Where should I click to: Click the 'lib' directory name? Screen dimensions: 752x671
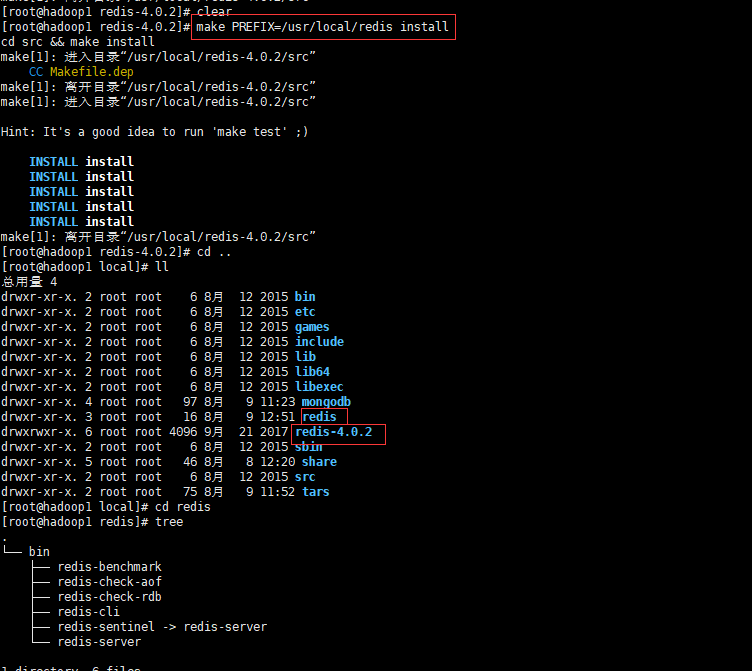coord(306,357)
